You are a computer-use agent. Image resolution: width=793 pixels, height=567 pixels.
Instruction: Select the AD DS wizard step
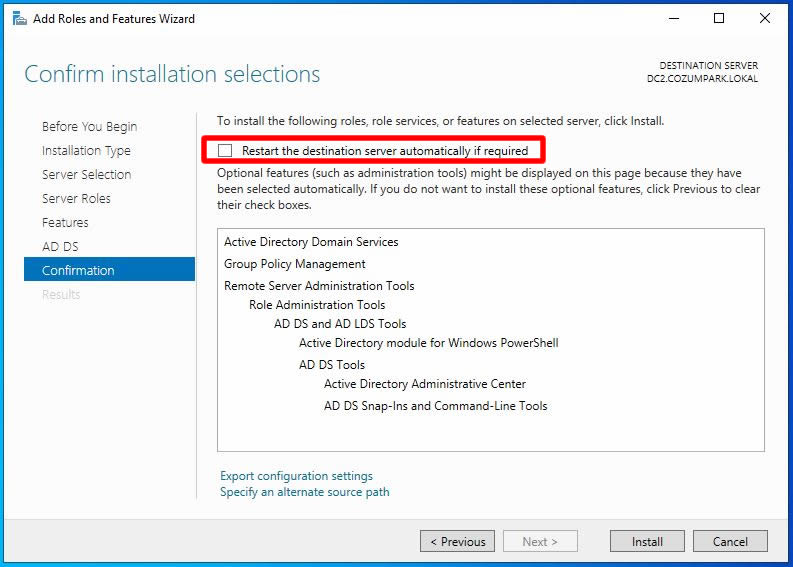(60, 247)
